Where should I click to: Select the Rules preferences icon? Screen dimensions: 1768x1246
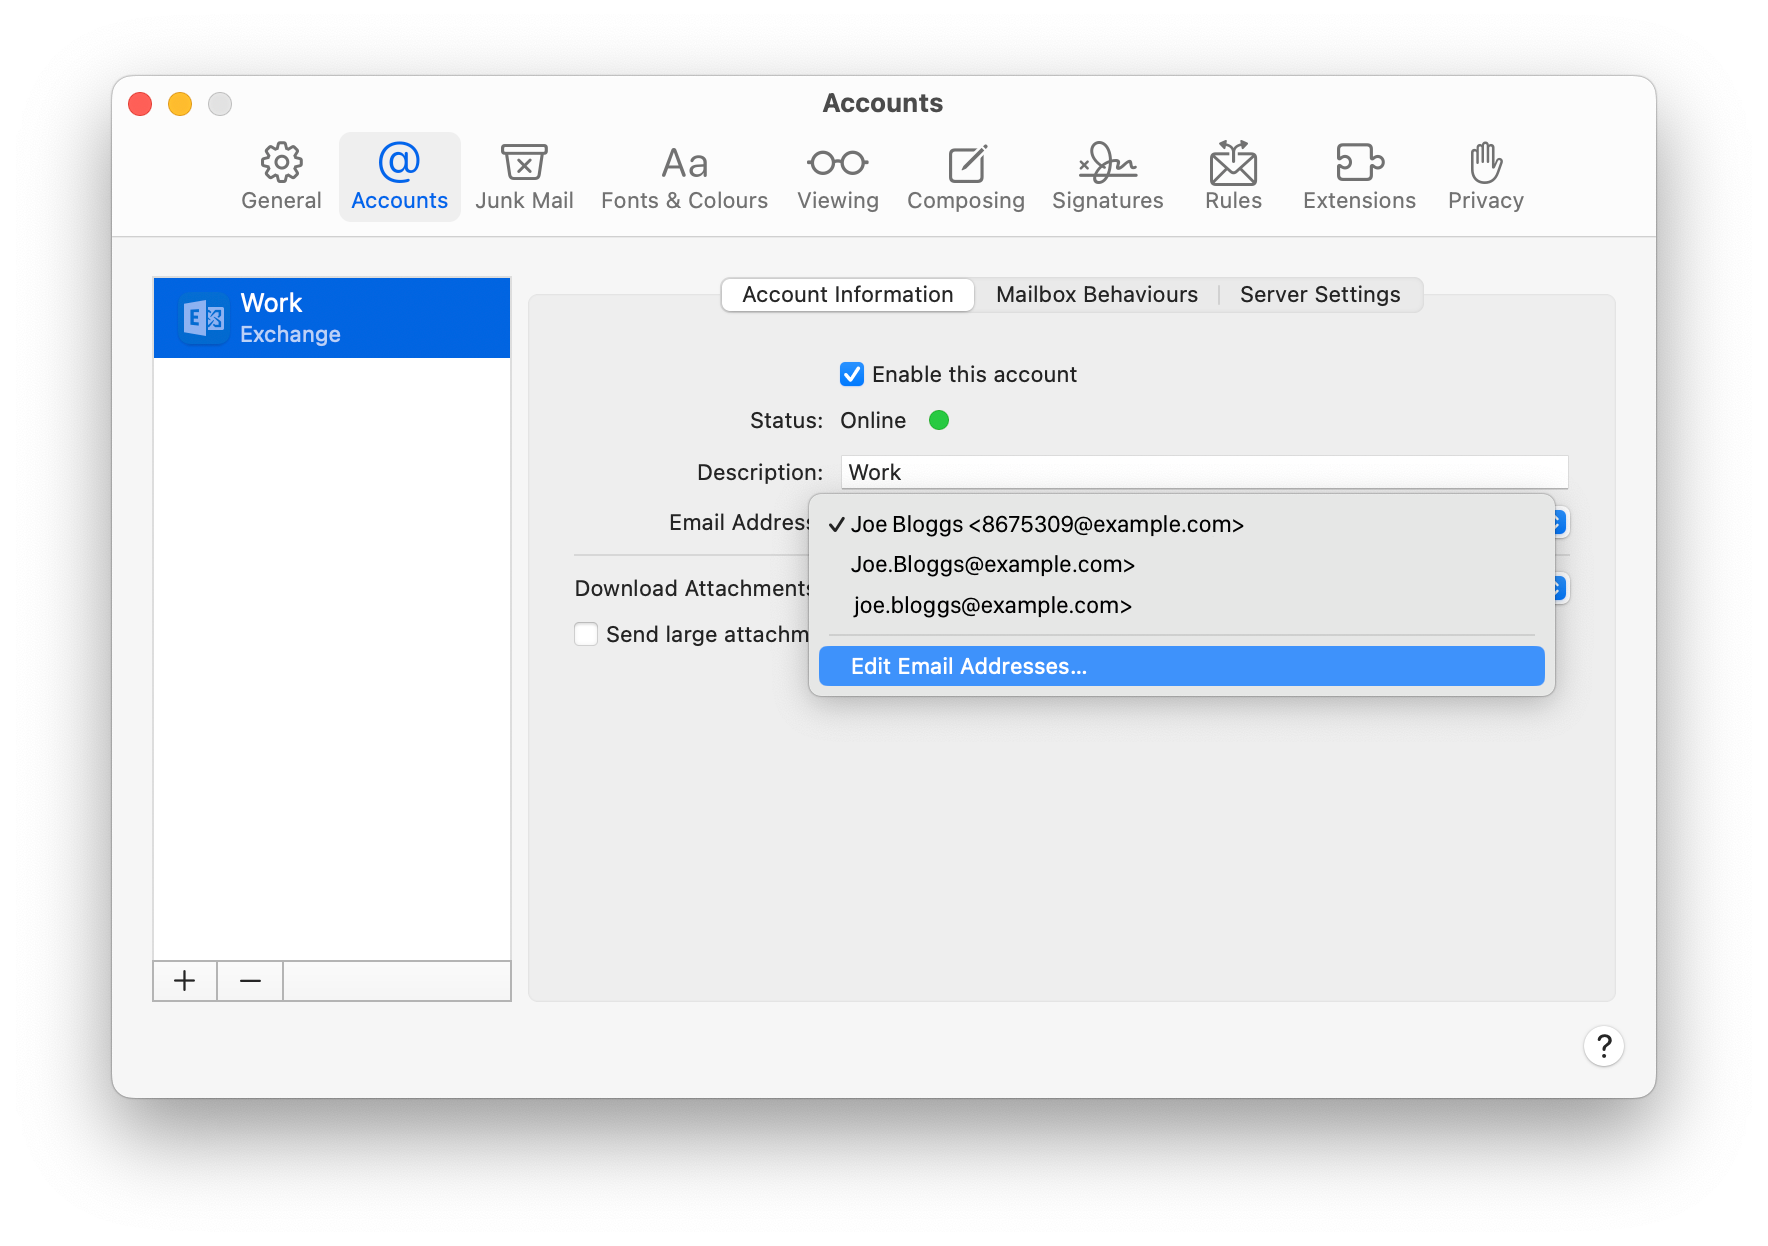[x=1232, y=176]
